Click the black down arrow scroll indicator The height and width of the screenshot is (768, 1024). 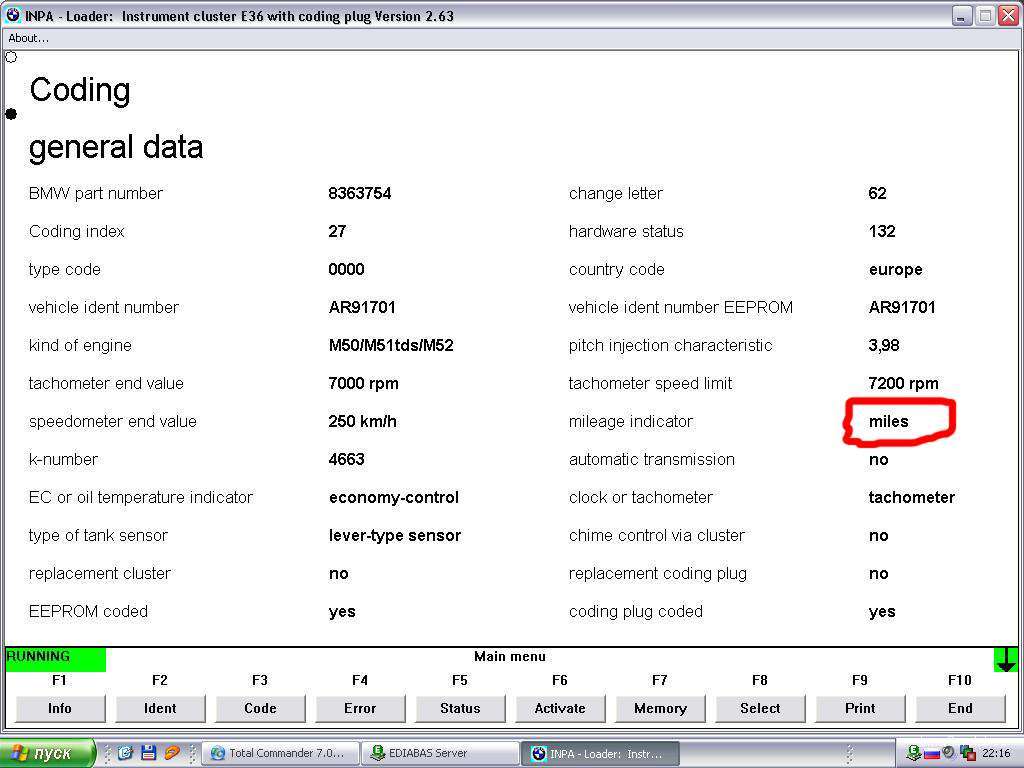(1006, 660)
